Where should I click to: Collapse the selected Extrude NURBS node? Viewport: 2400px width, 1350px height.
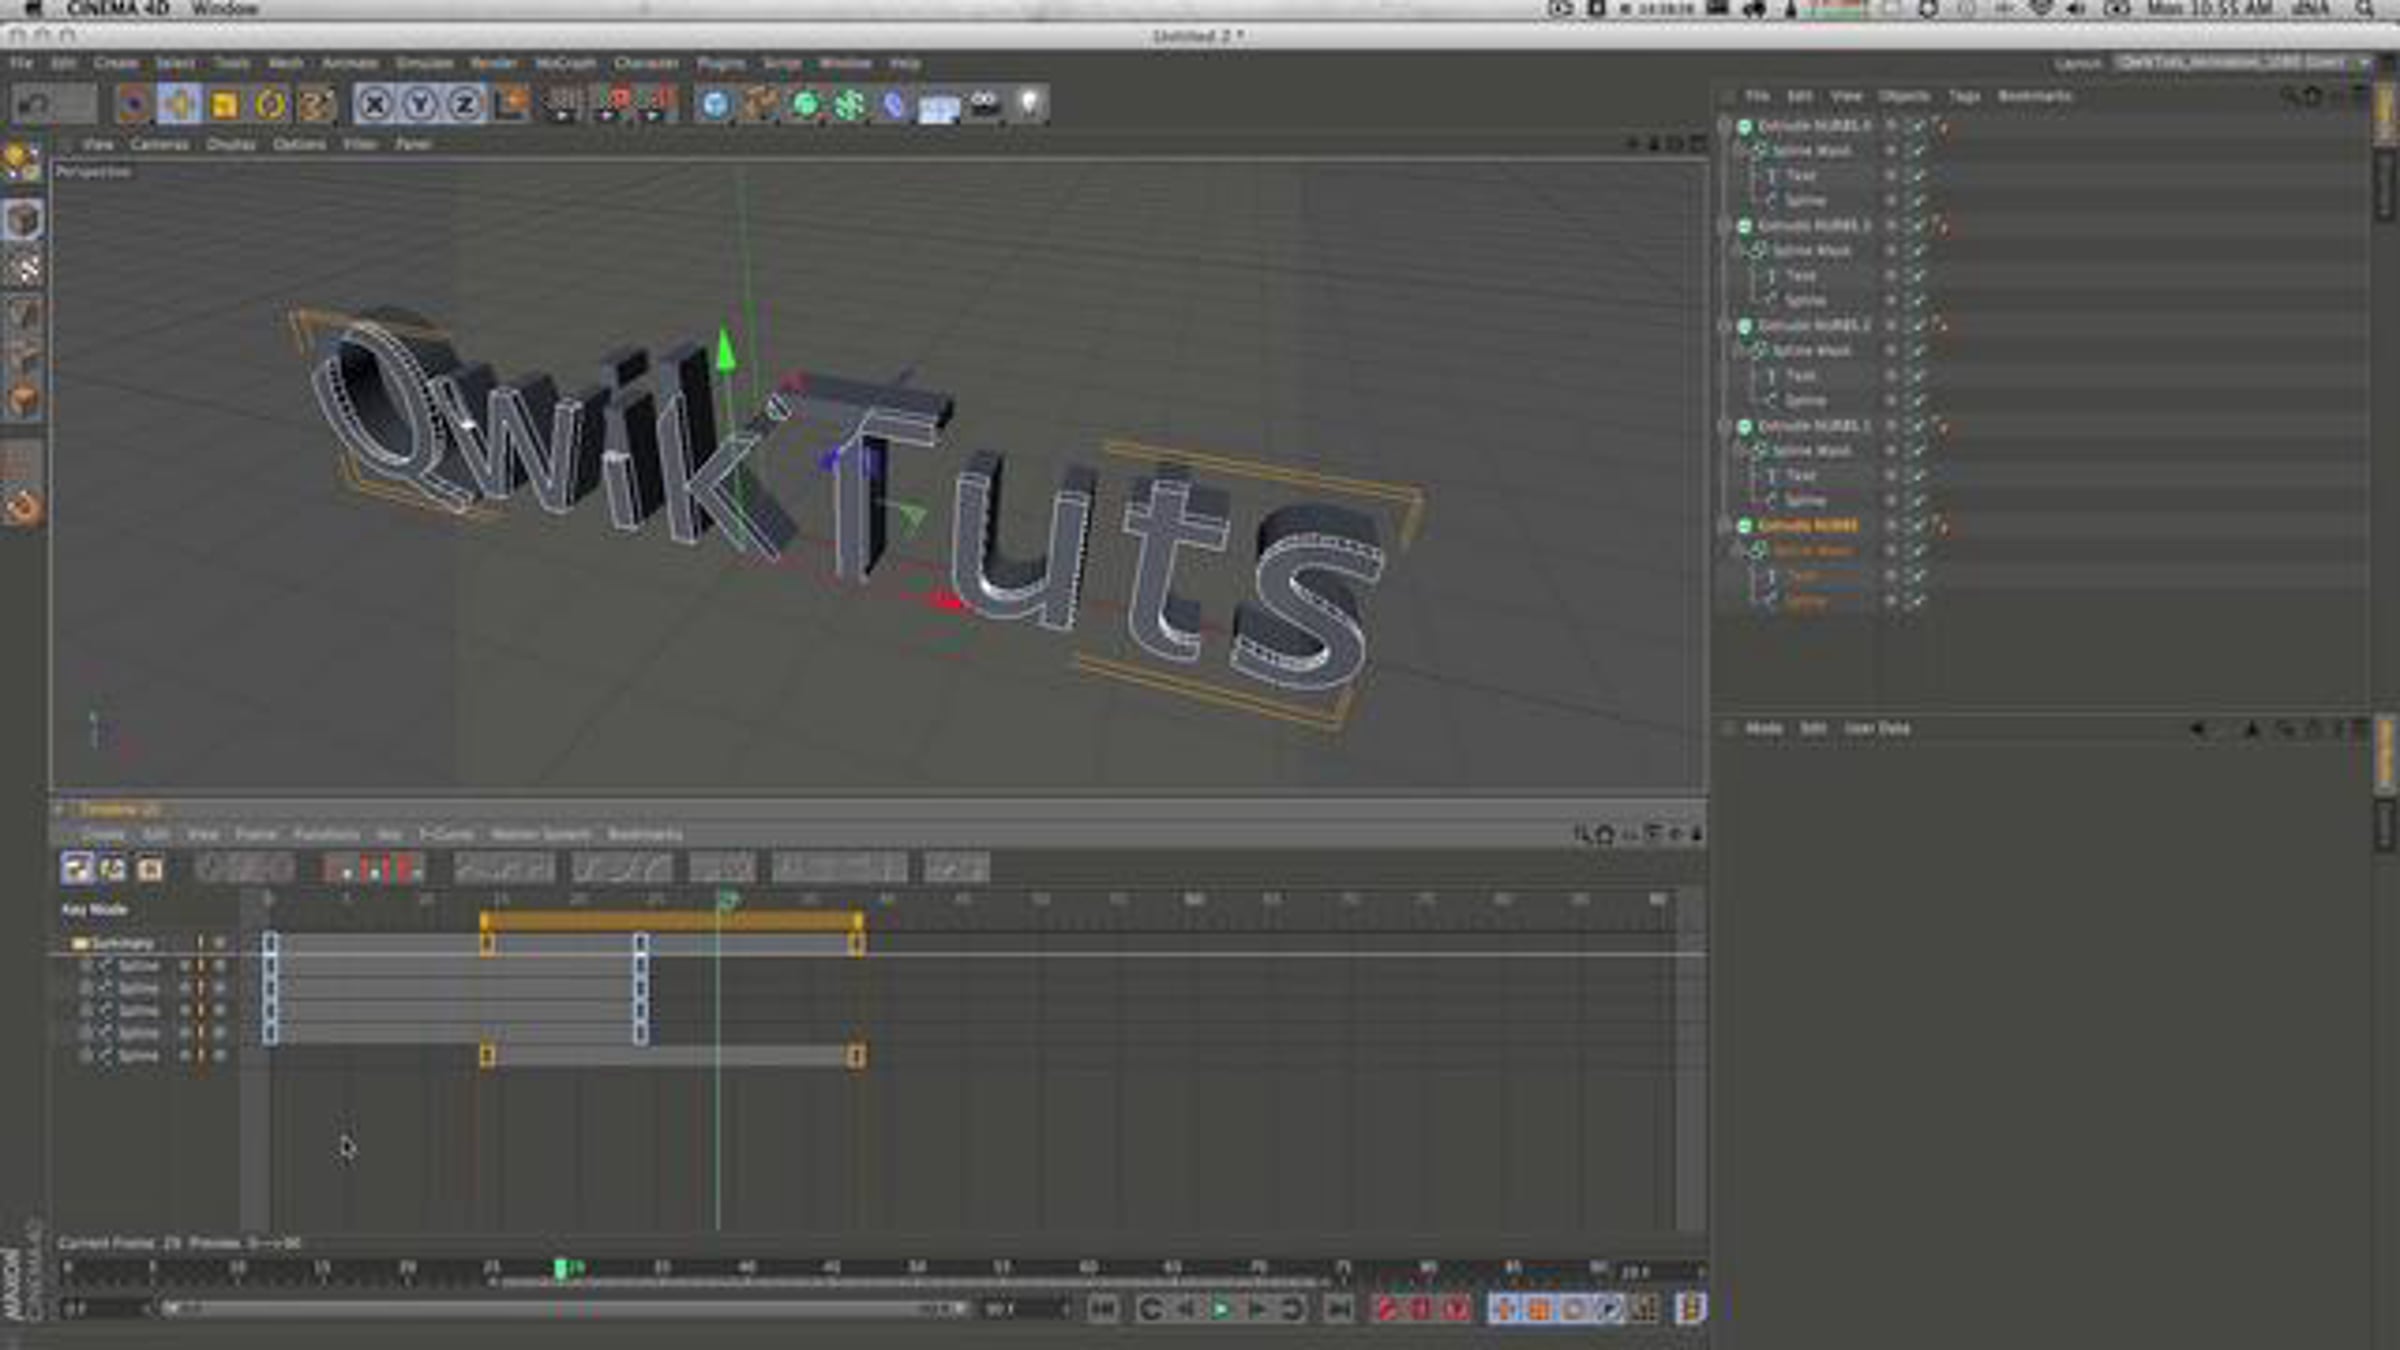pyautogui.click(x=1725, y=526)
